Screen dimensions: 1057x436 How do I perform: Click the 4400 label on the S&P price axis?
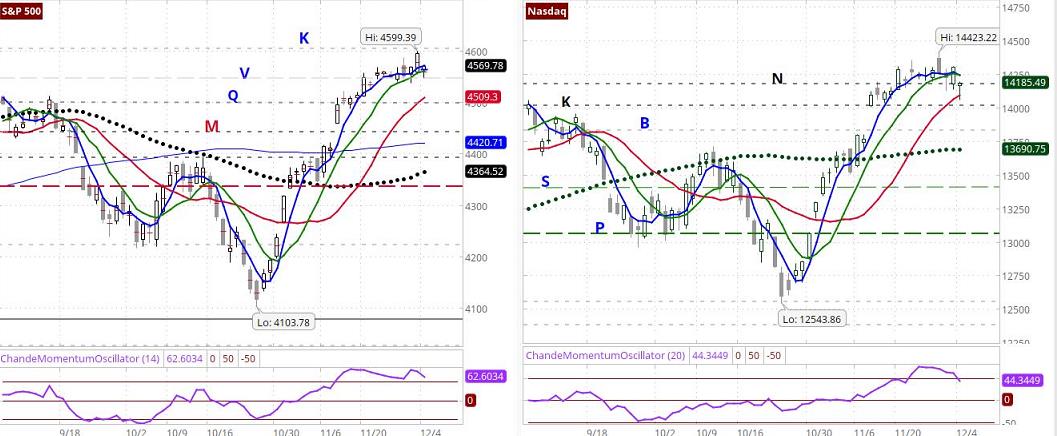(x=477, y=155)
